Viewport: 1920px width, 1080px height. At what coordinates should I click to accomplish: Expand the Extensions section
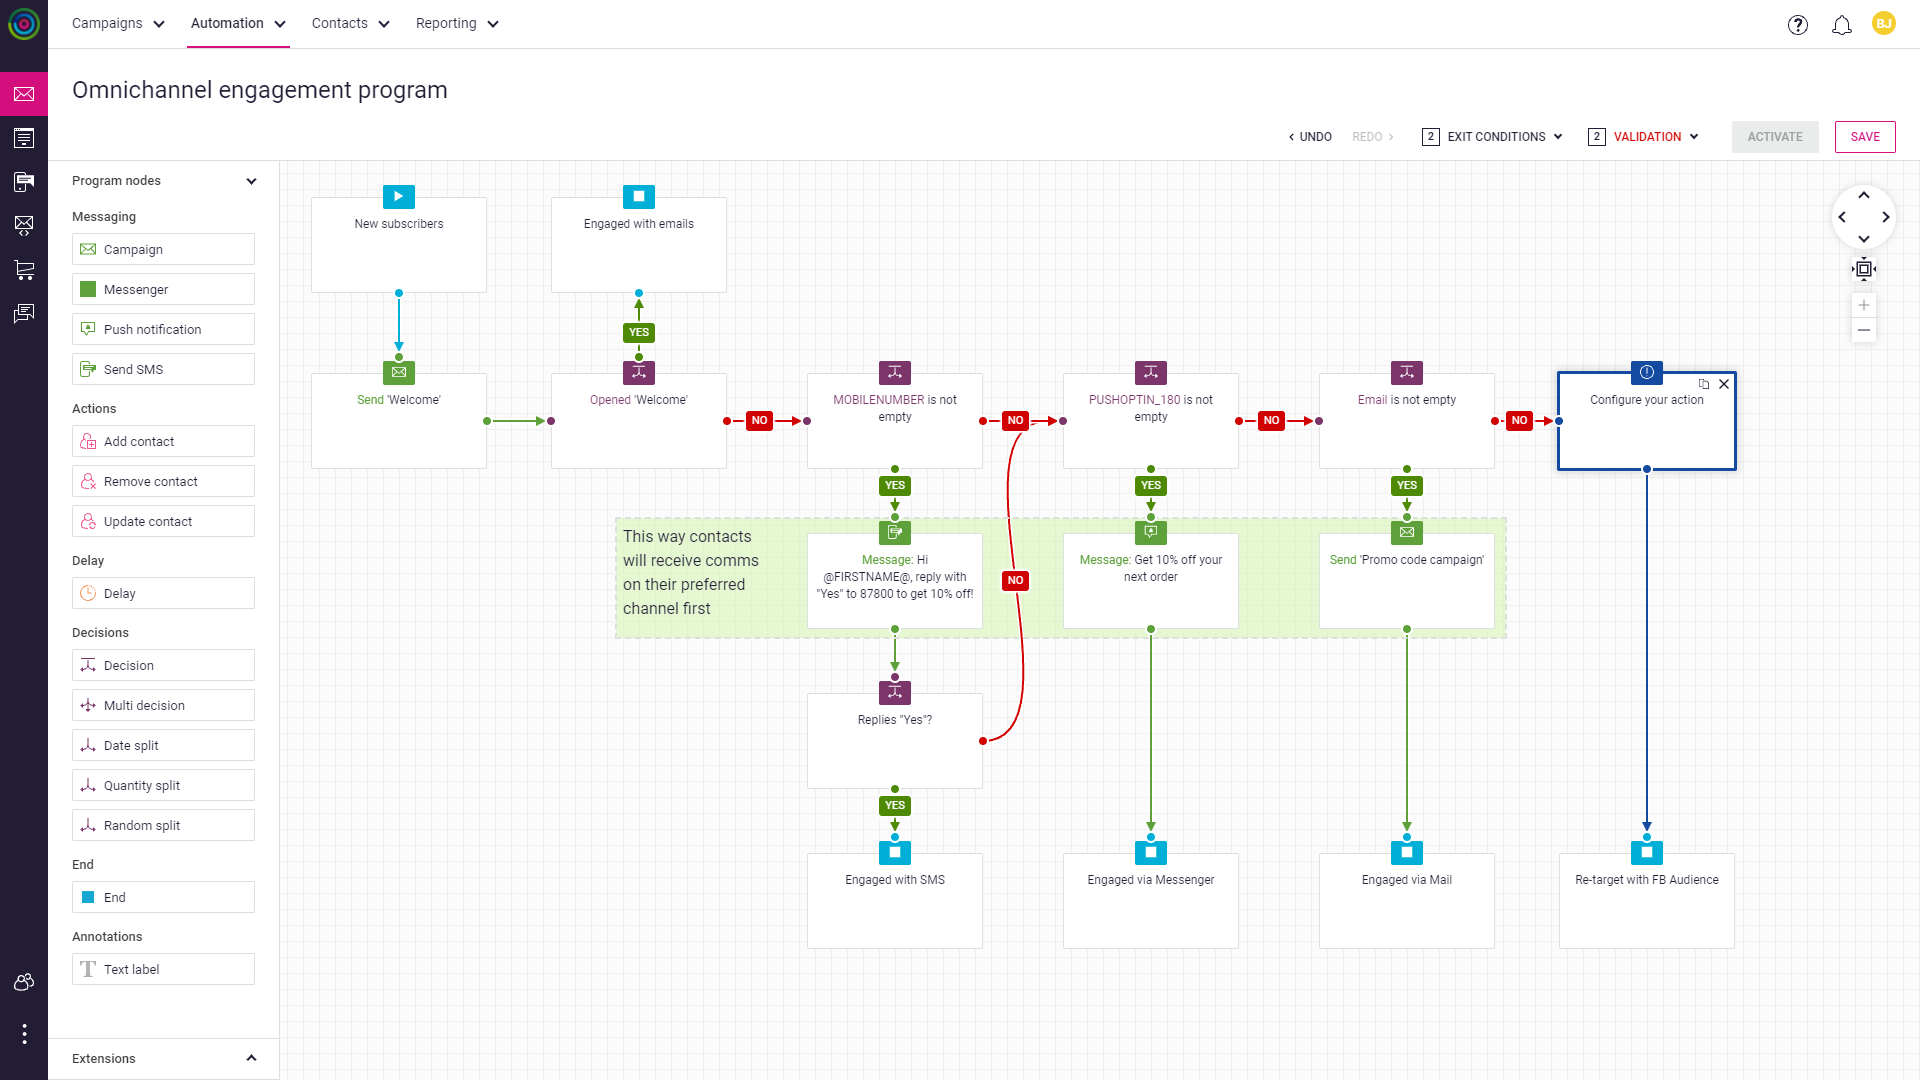point(251,1058)
